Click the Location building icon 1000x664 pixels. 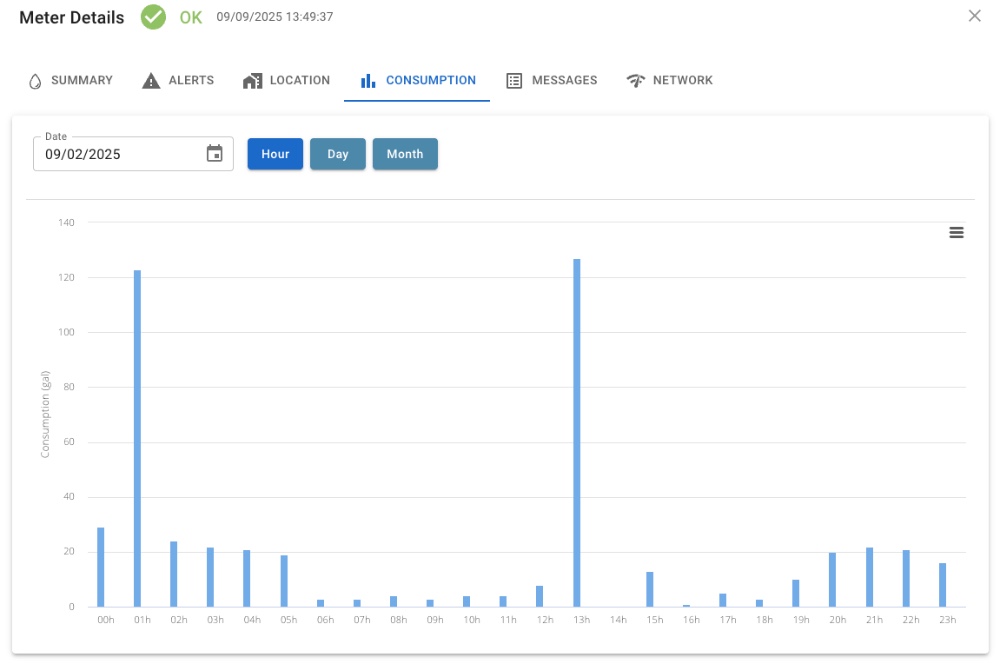click(x=252, y=80)
